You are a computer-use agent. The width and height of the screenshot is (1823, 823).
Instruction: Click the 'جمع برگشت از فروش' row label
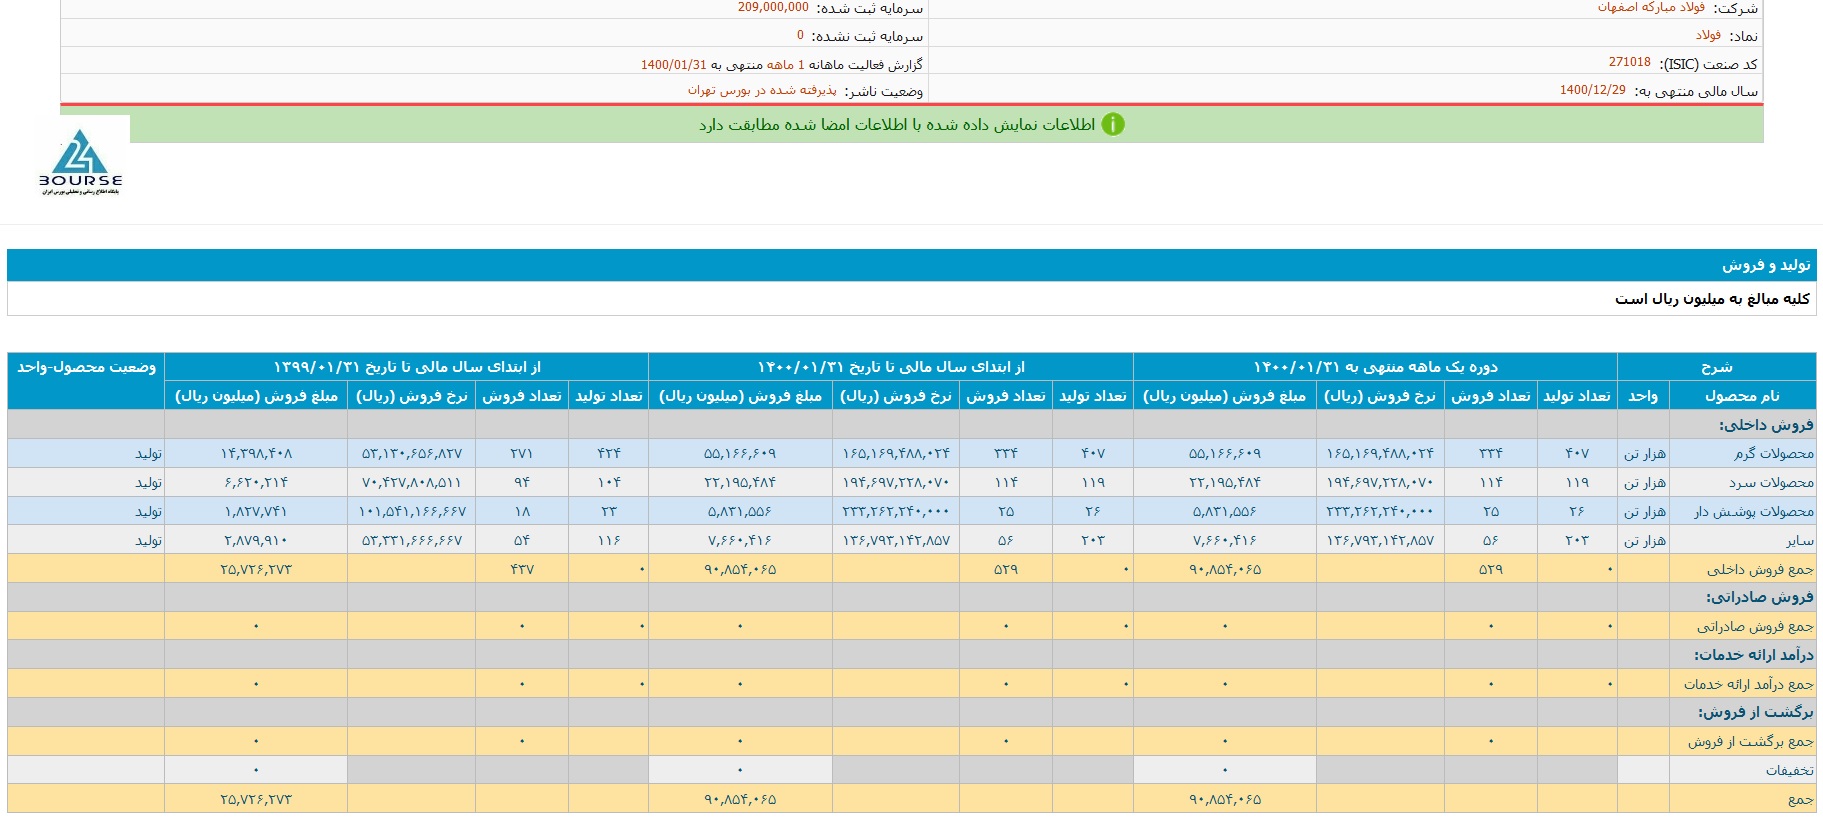1750,742
